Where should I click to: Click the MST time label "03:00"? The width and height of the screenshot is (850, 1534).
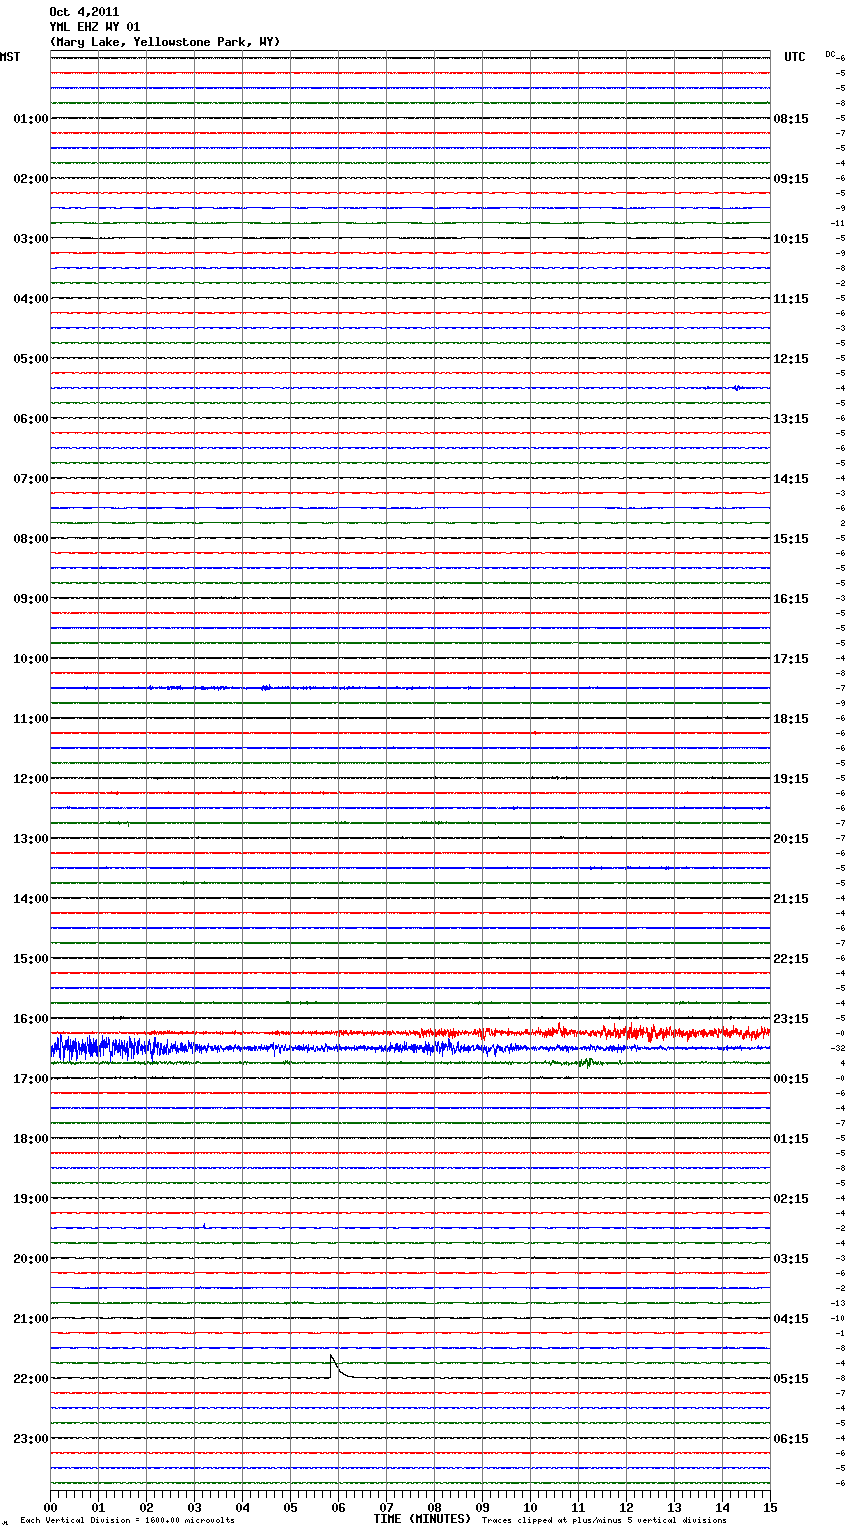pos(31,239)
